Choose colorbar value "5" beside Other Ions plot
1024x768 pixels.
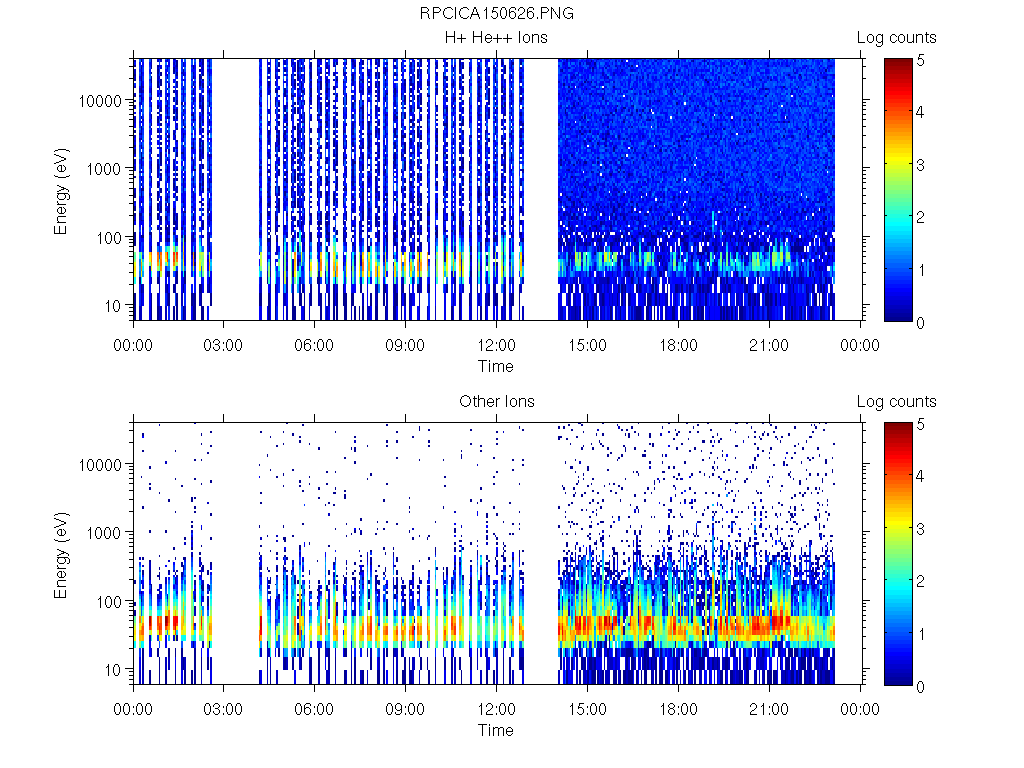[x=920, y=424]
